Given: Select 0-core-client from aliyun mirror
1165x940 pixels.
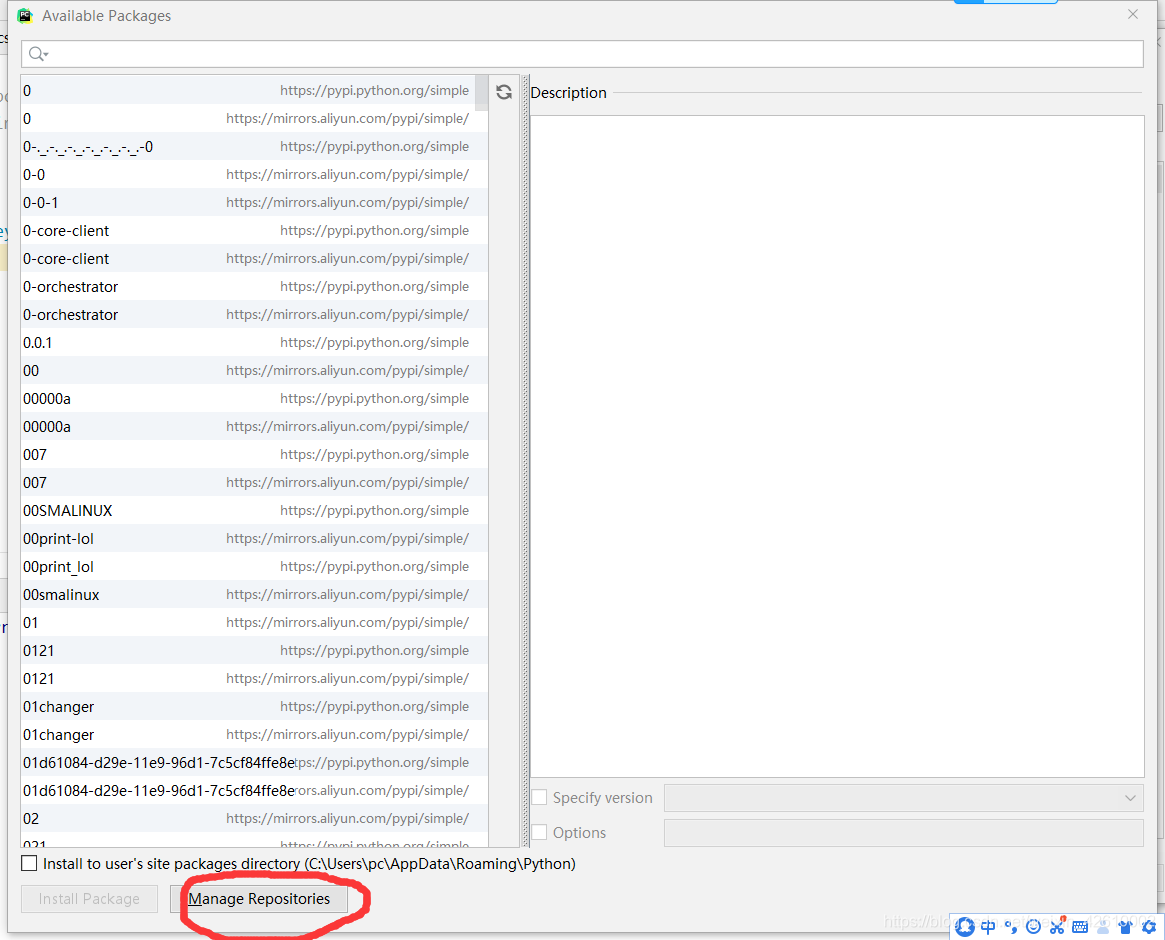Looking at the screenshot, I should coord(254,259).
